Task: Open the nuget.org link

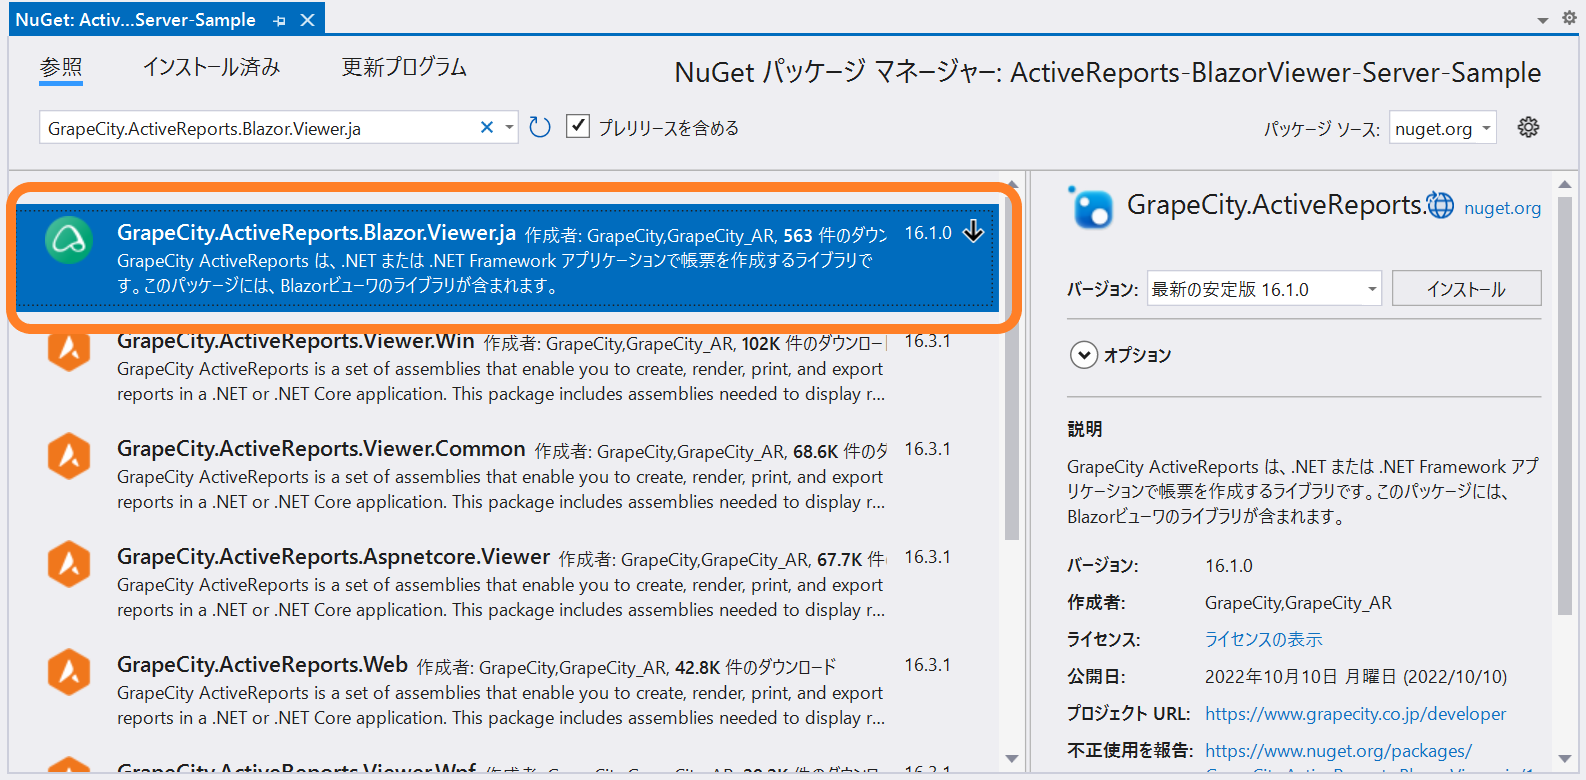Action: coord(1502,208)
